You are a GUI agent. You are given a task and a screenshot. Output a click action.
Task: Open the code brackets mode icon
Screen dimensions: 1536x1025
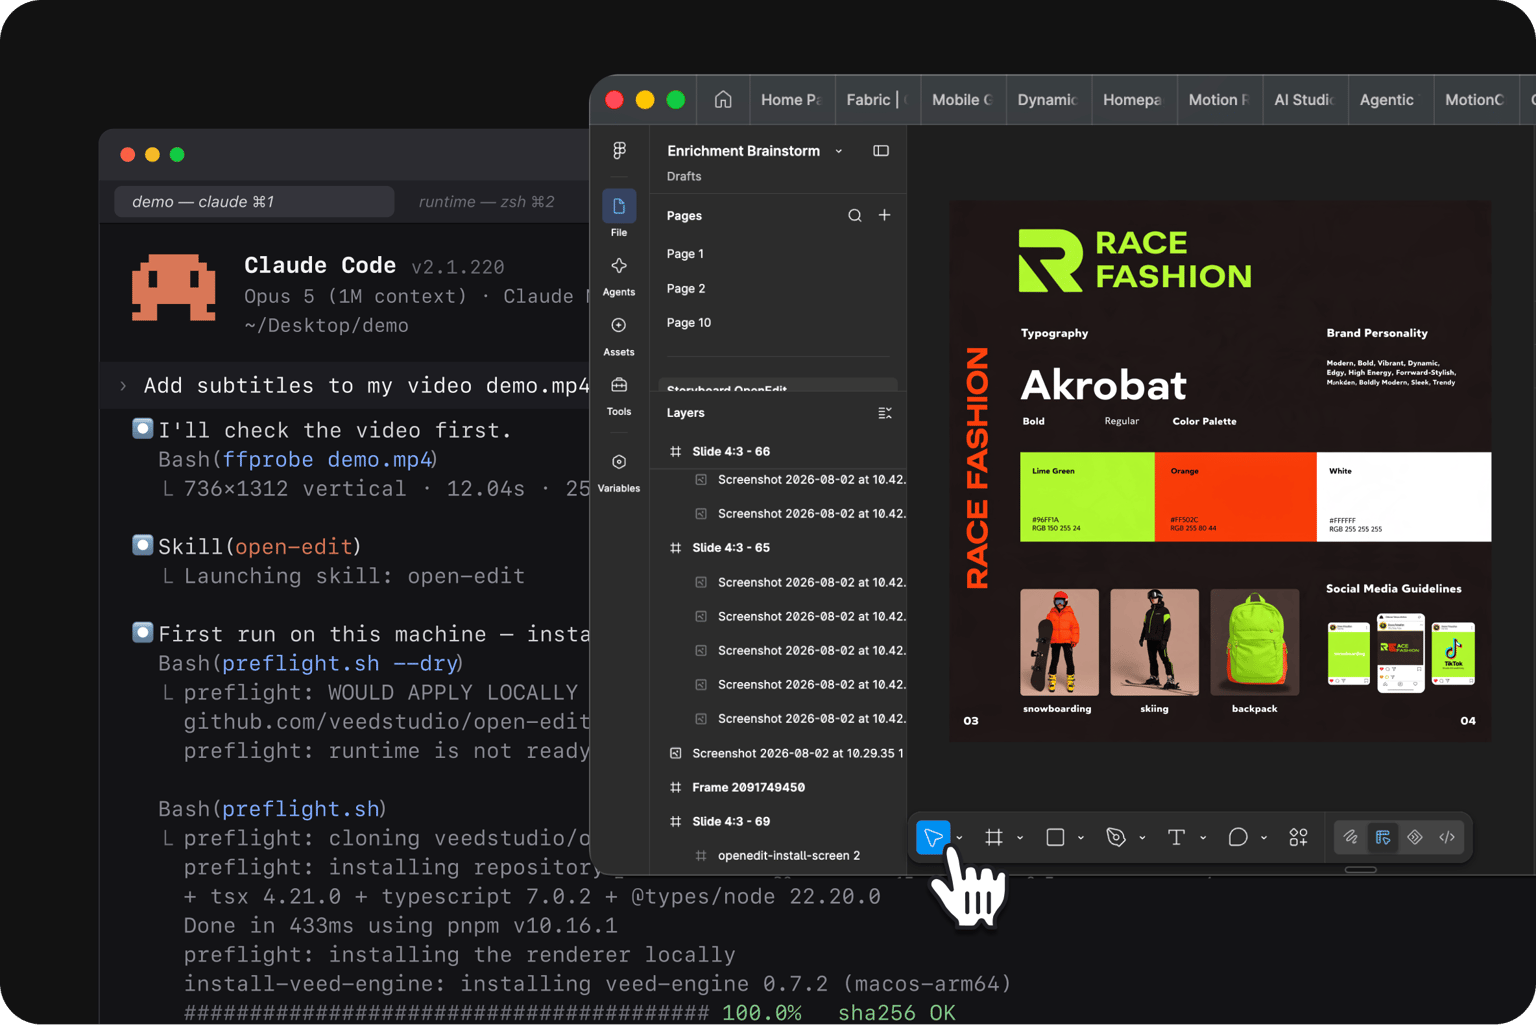[1447, 837]
